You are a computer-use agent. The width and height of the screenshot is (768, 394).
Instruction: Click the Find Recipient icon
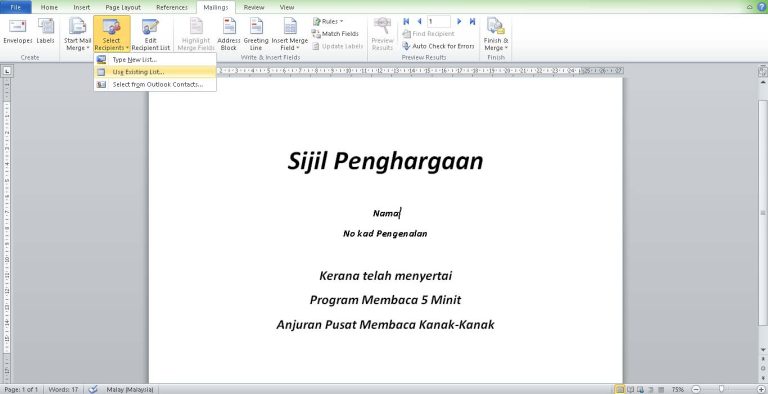[x=406, y=34]
